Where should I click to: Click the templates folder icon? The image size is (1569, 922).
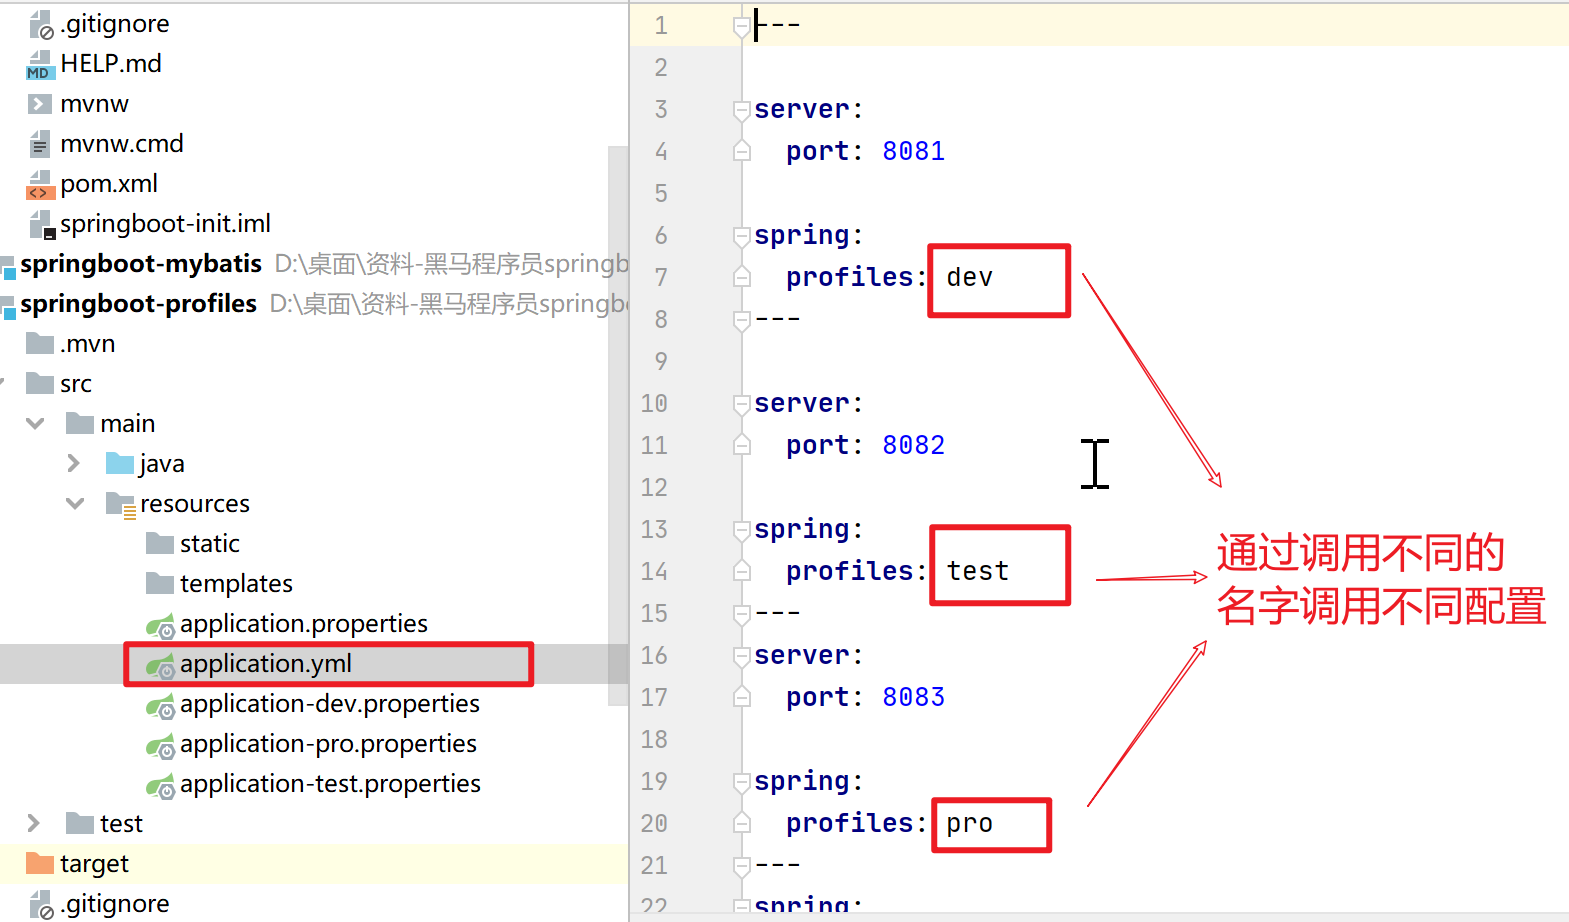[160, 584]
